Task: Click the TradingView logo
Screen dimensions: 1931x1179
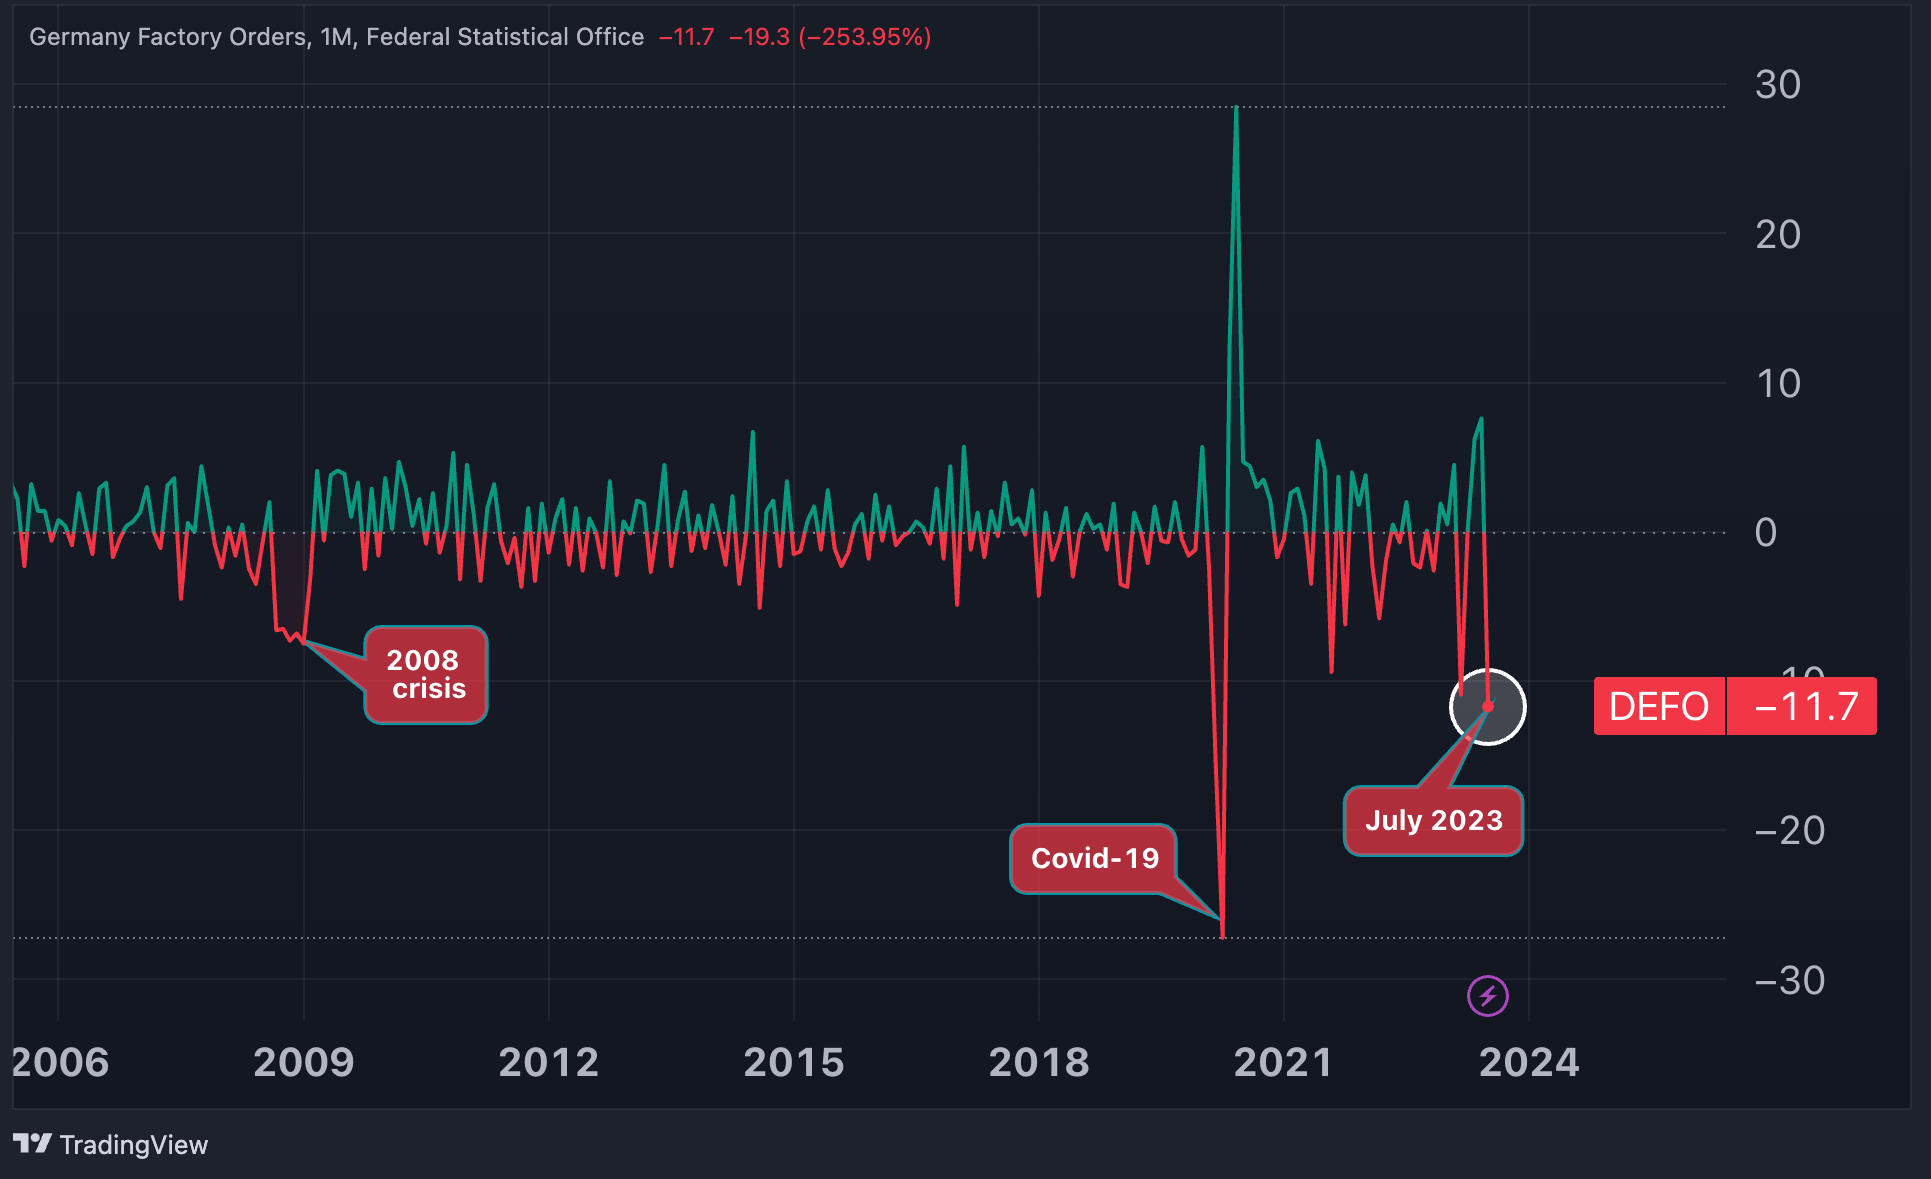Action: click(32, 1144)
